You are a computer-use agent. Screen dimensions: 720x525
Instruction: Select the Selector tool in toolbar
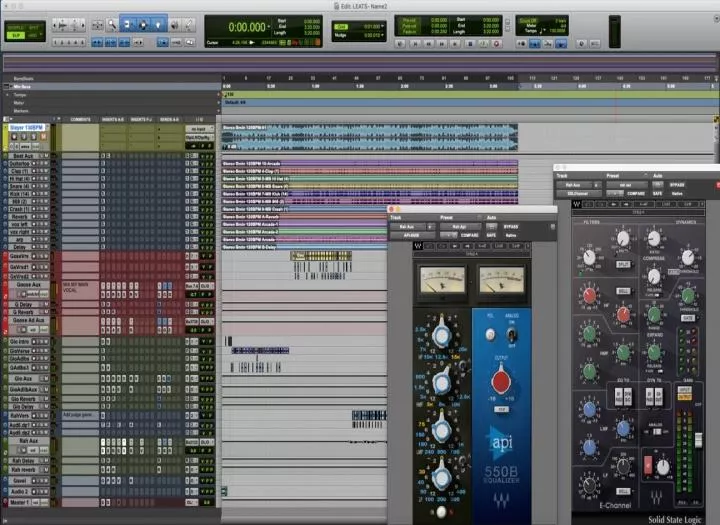tap(143, 25)
